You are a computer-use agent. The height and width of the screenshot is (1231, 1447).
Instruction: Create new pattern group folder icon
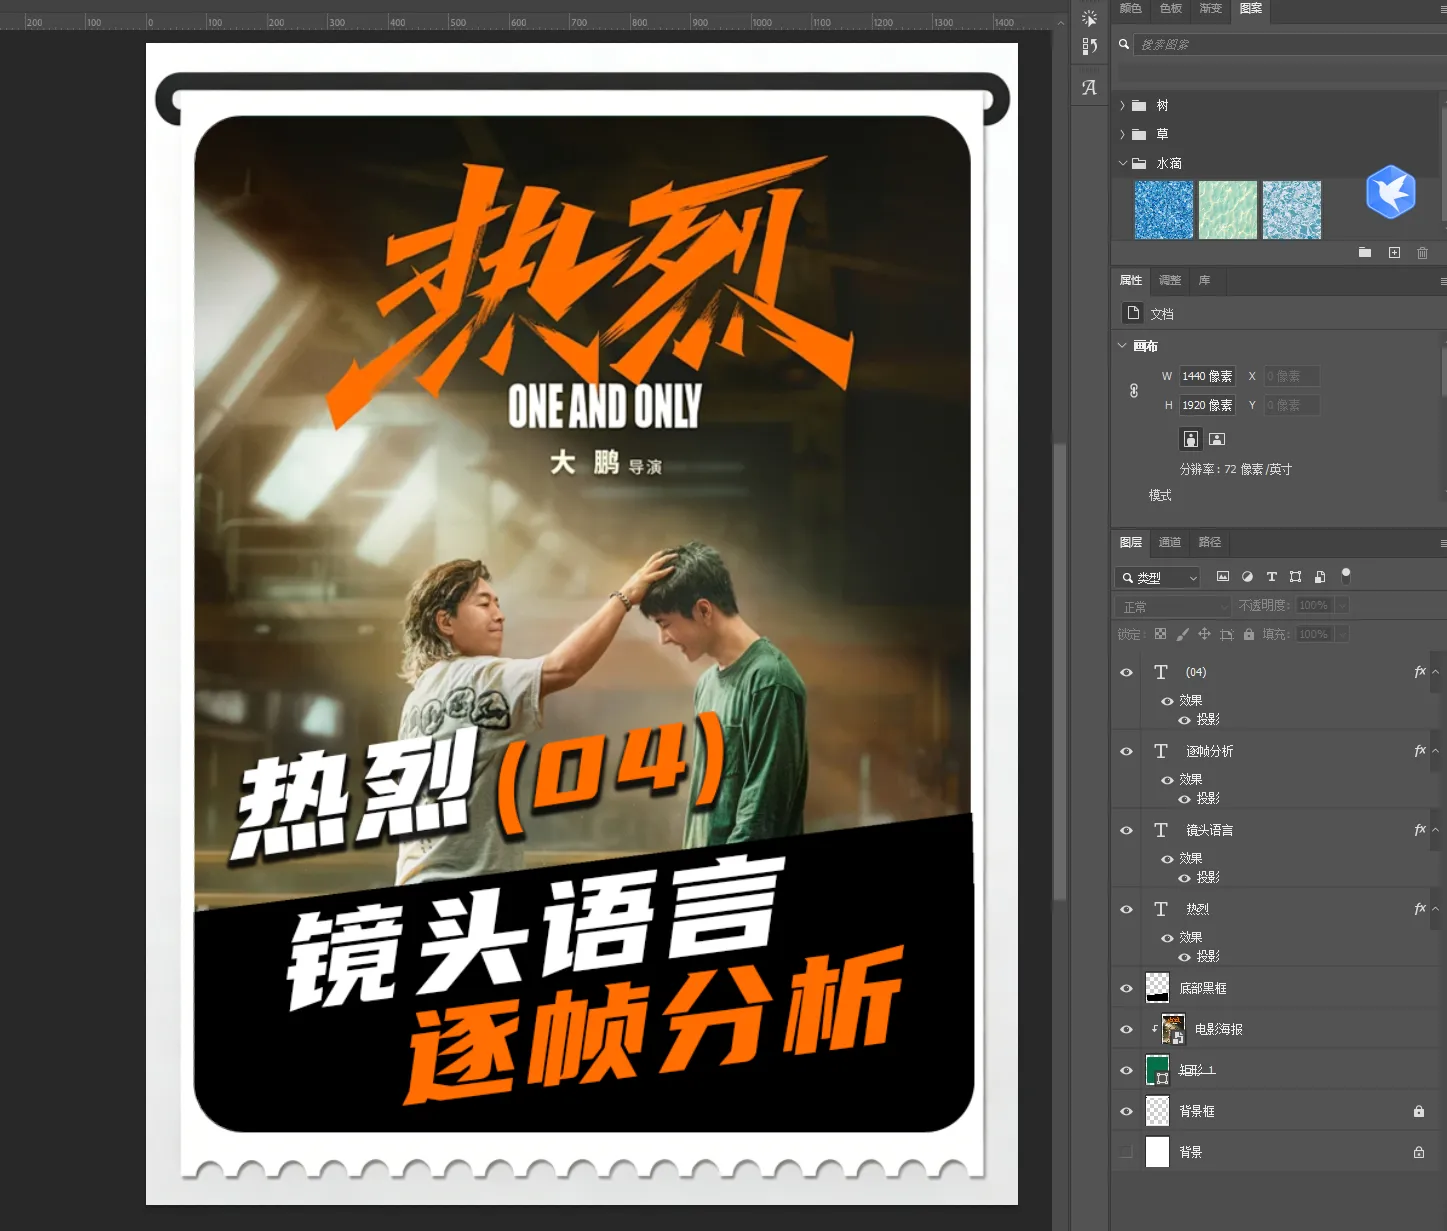pos(1365,253)
